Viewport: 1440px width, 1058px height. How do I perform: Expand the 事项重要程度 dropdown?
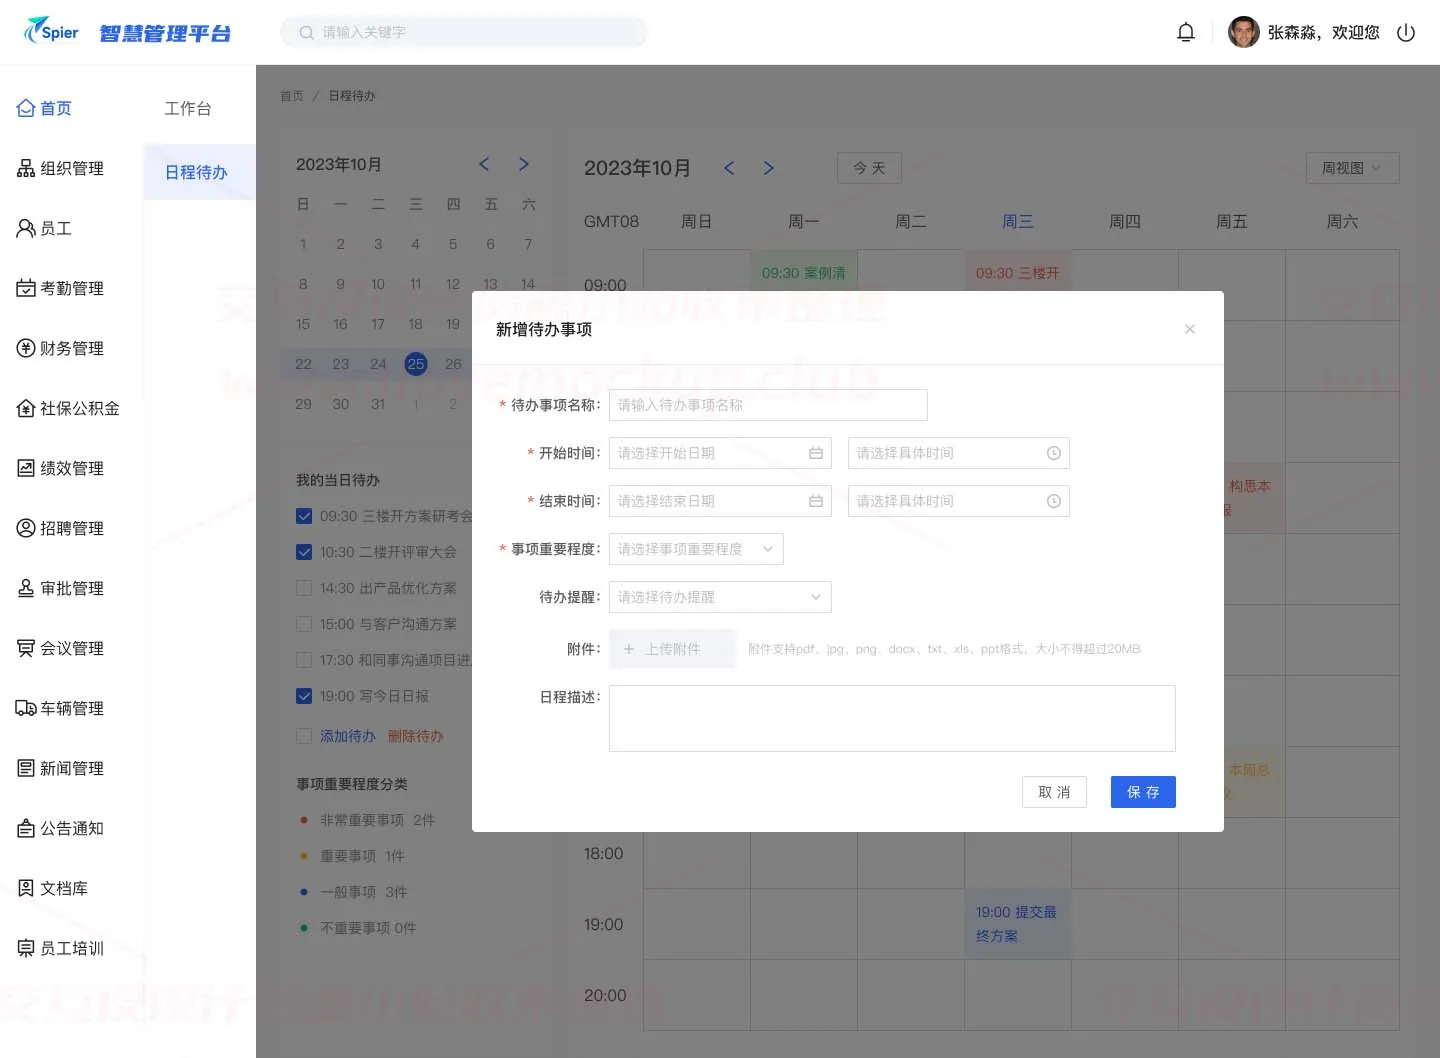(x=696, y=549)
